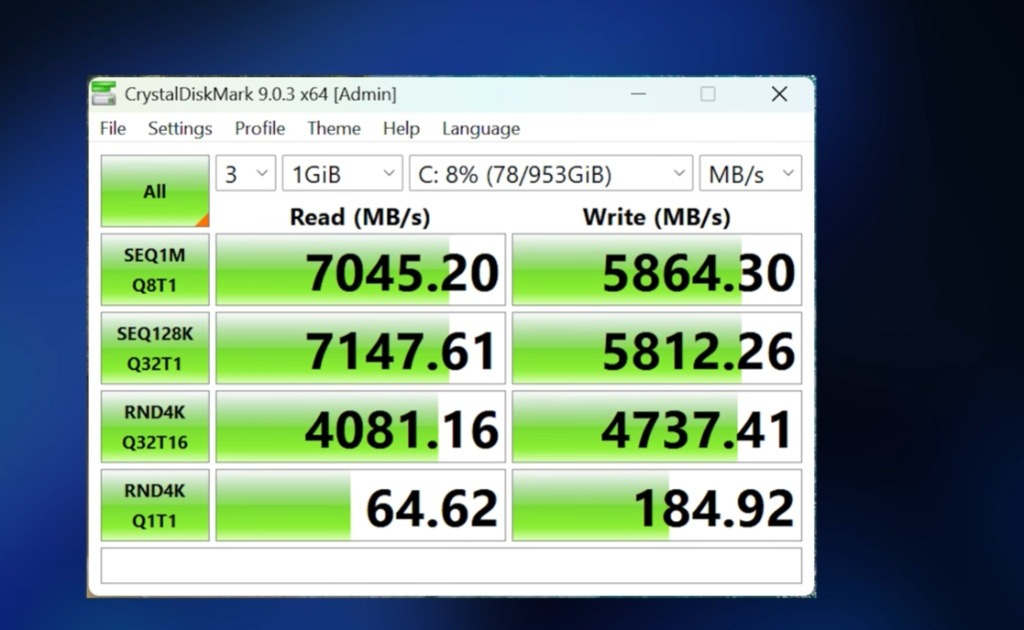Expand the 1GiB test size dropdown
The image size is (1024, 630).
pyautogui.click(x=342, y=174)
